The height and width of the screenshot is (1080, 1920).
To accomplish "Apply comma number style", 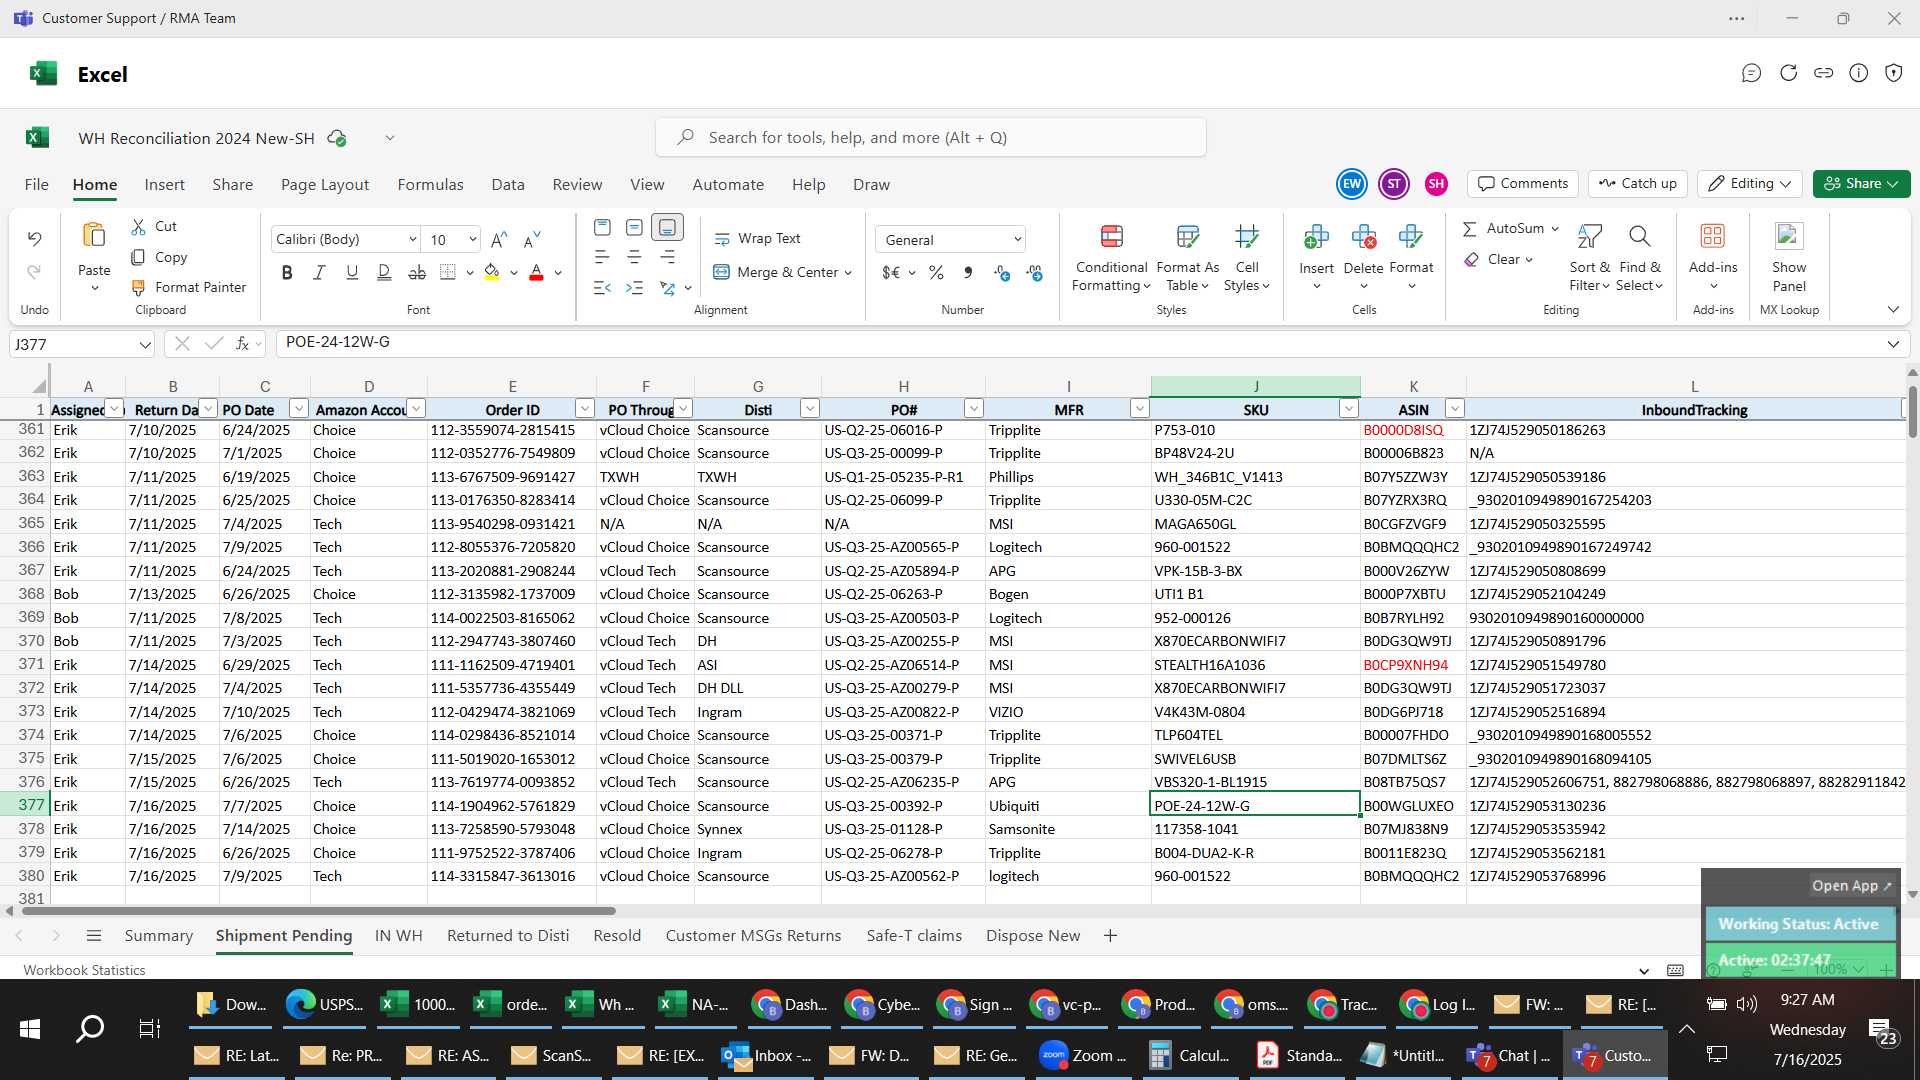I will tap(967, 272).
